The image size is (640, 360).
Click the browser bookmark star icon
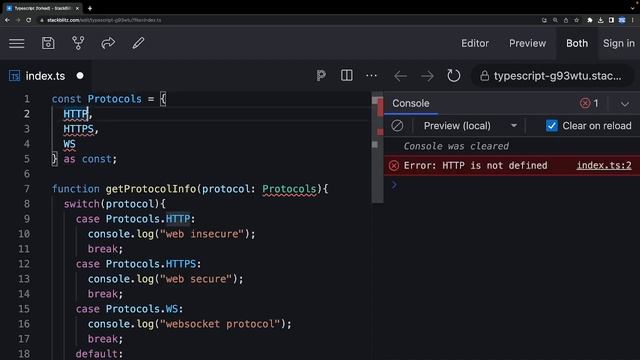click(576, 20)
